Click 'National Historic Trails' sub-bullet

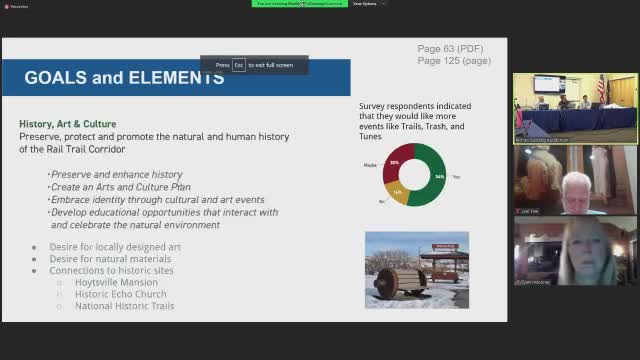(124, 306)
